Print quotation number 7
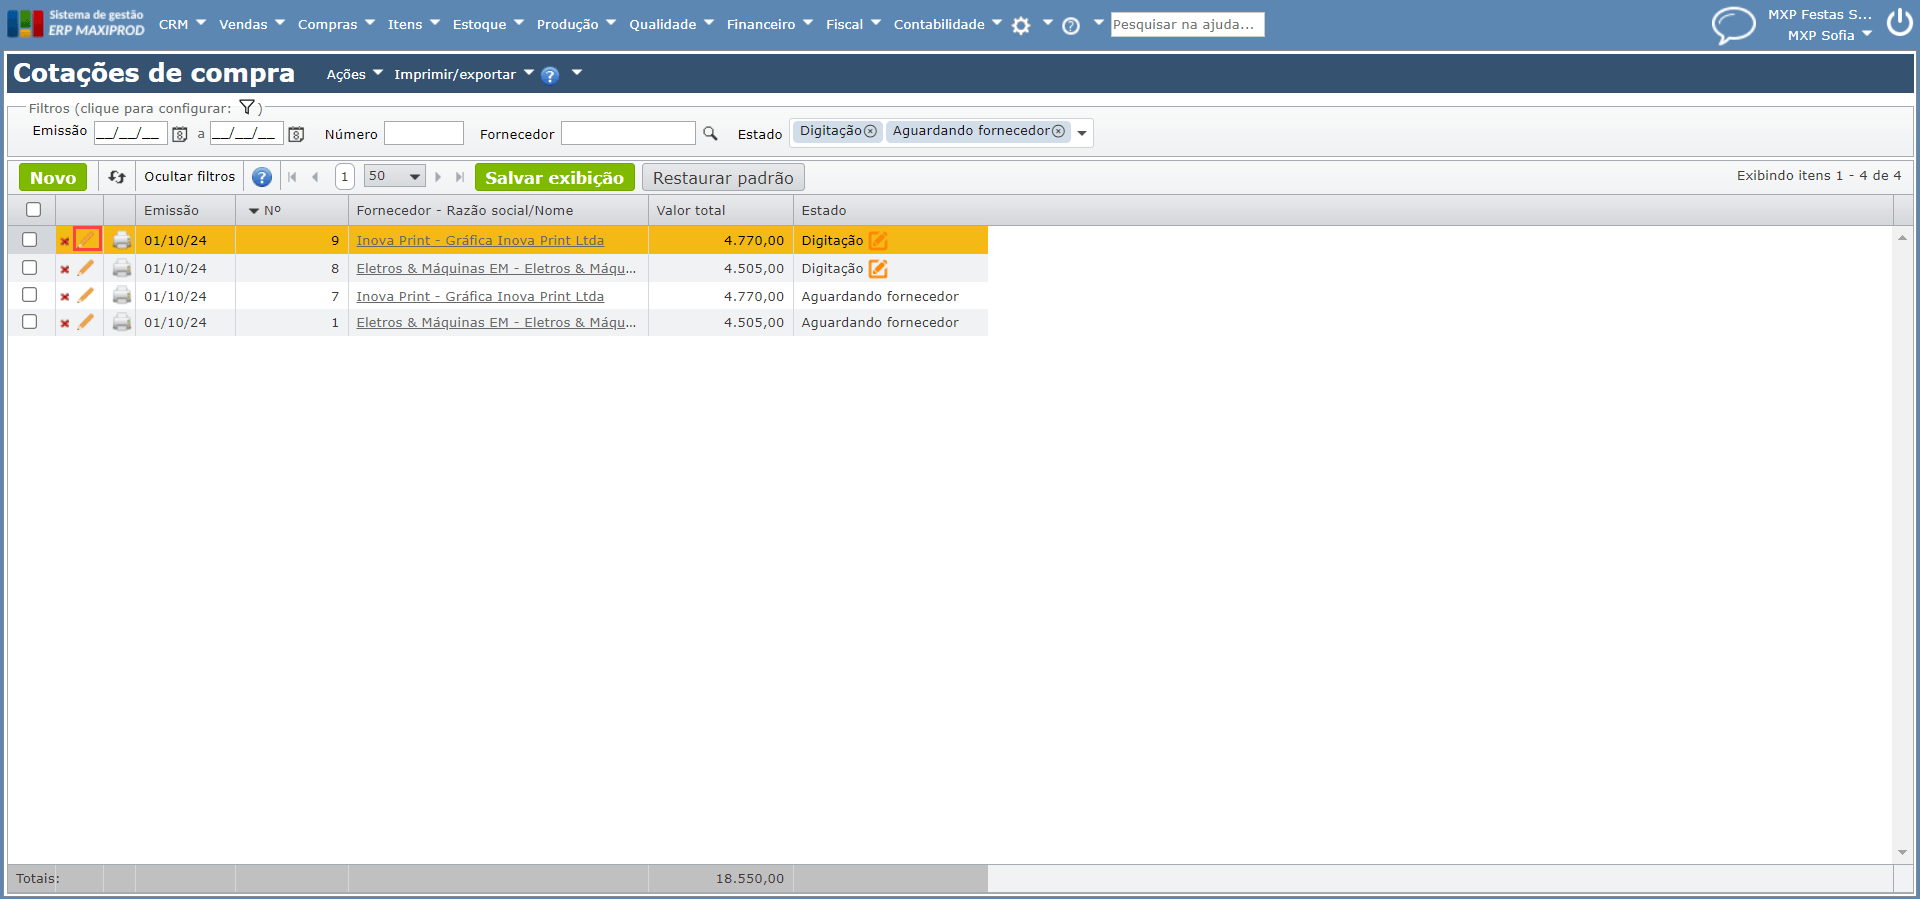The height and width of the screenshot is (899, 1920). point(122,295)
